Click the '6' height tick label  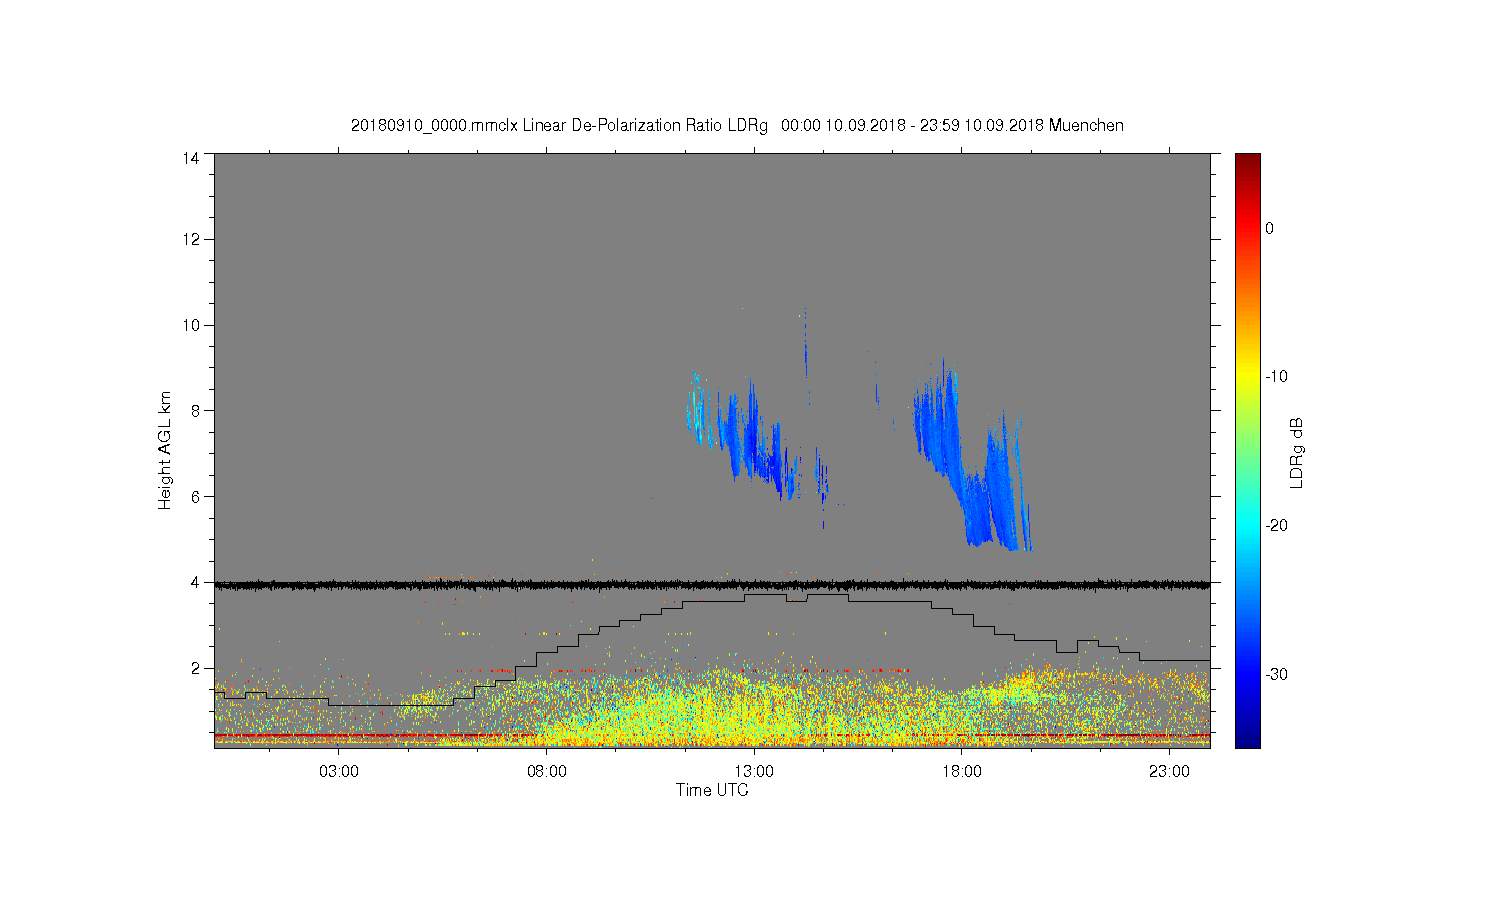click(x=195, y=496)
